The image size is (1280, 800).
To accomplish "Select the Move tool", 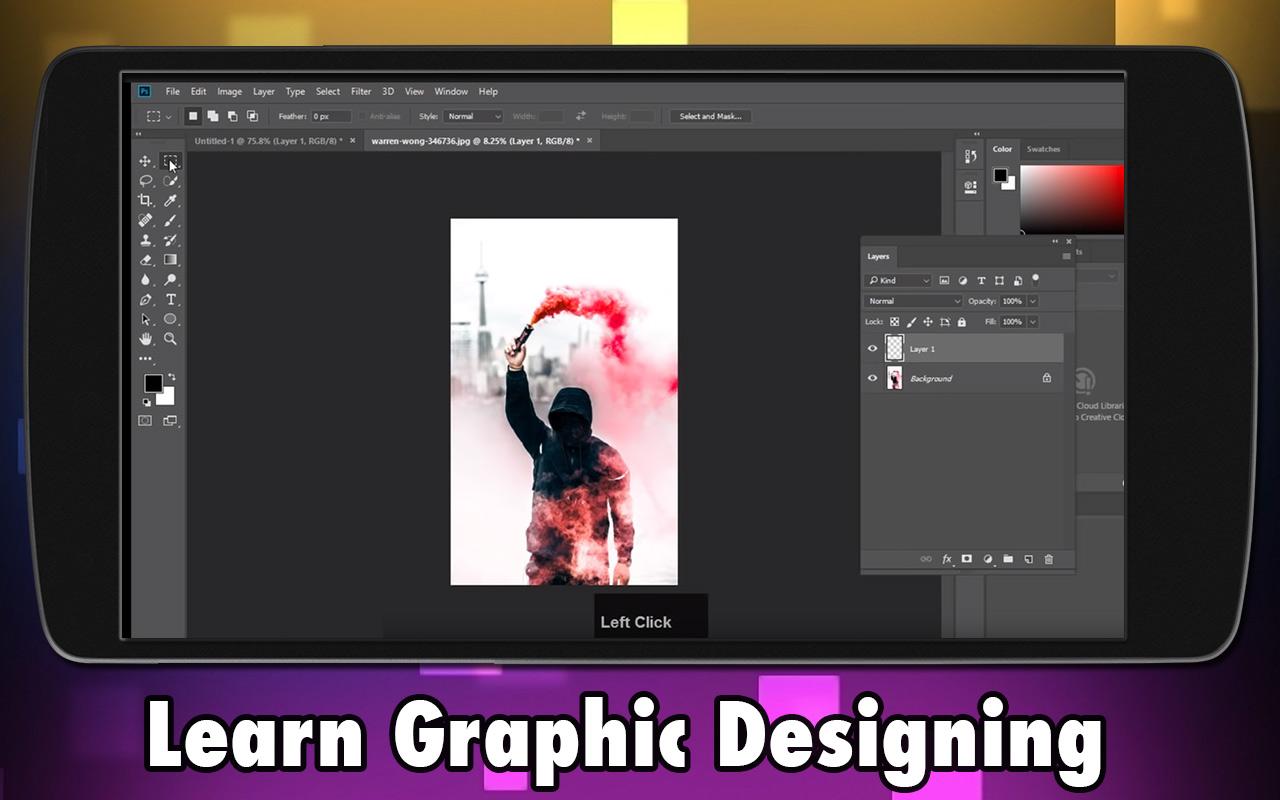I will click(x=145, y=161).
